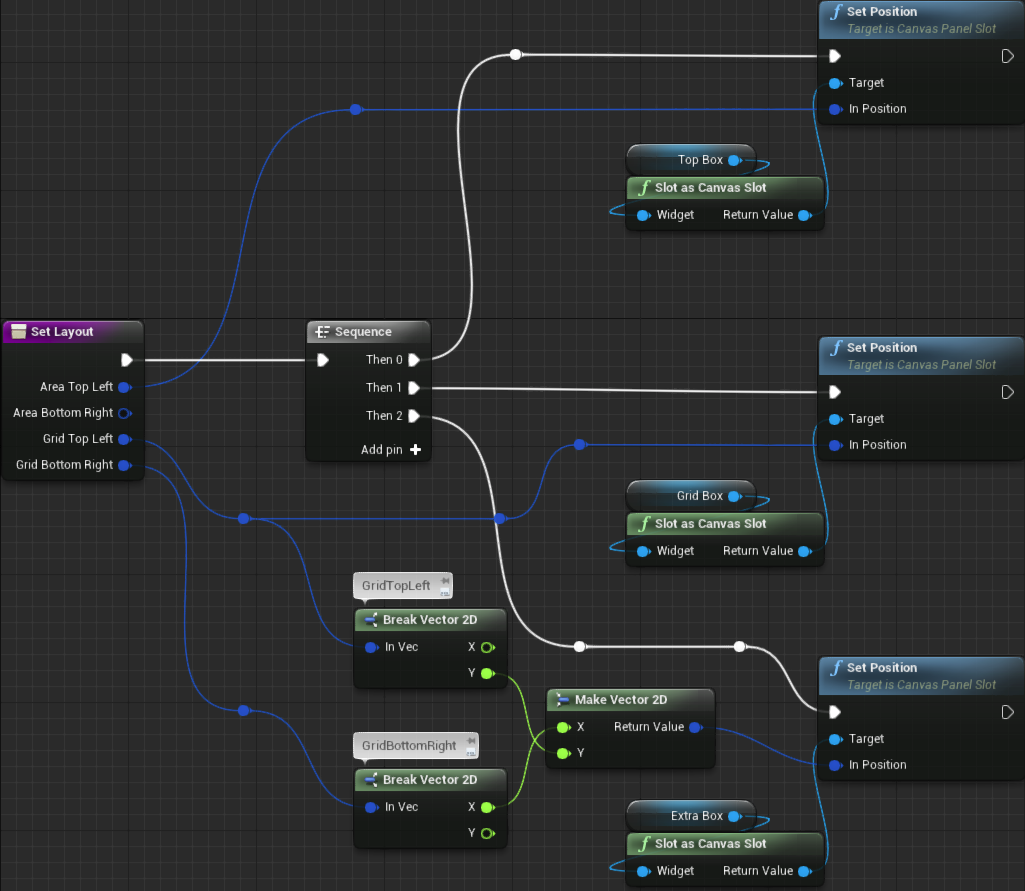Click In Vec pin of GridBottomRight Break Vector
The width and height of the screenshot is (1025, 891).
371,808
